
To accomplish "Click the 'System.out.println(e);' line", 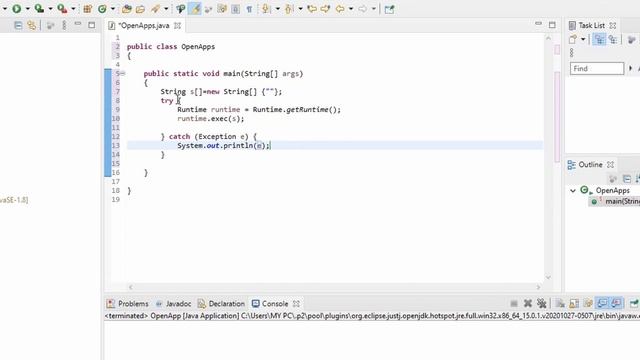I will click(x=224, y=146).
